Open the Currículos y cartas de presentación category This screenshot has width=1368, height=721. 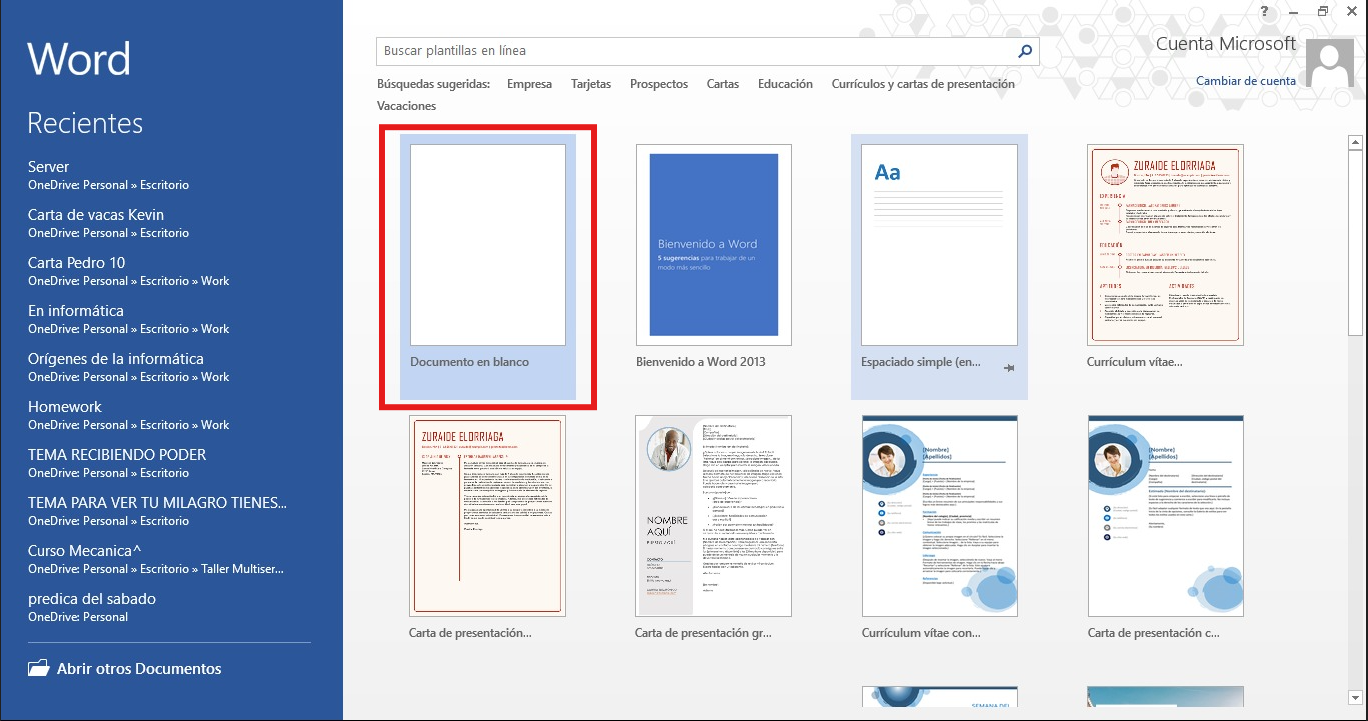pos(922,84)
